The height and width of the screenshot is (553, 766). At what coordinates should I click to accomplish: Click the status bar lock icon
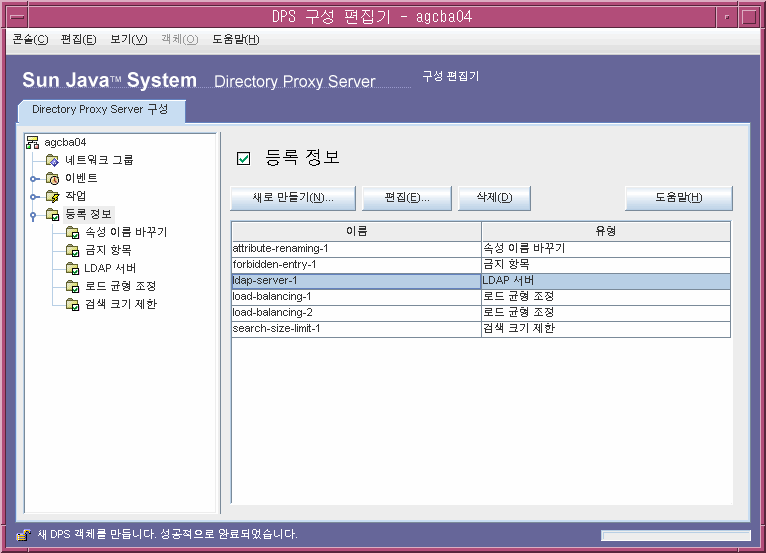pos(23,534)
